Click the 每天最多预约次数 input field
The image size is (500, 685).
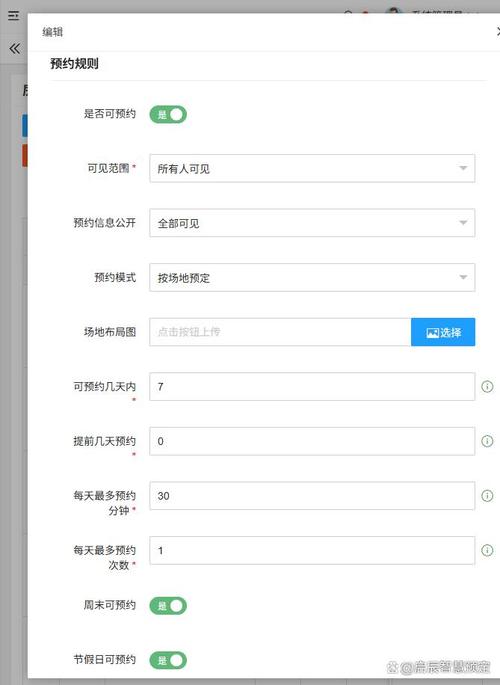[312, 550]
